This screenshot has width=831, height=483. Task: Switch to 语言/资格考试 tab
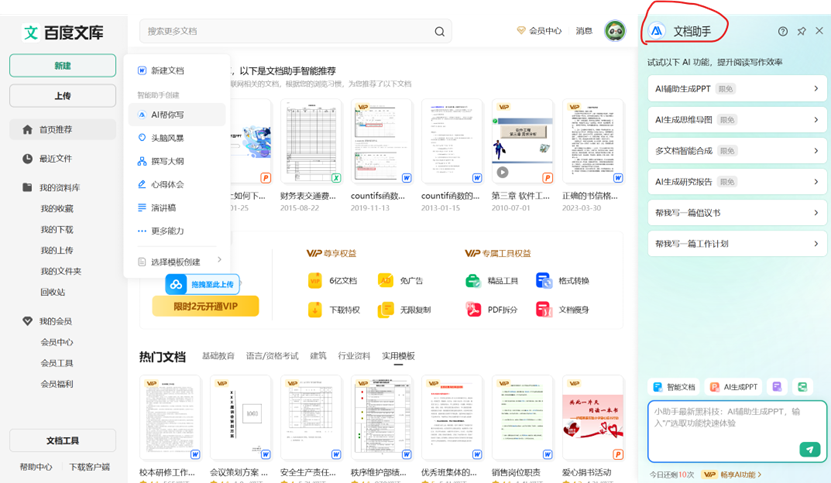click(272, 356)
